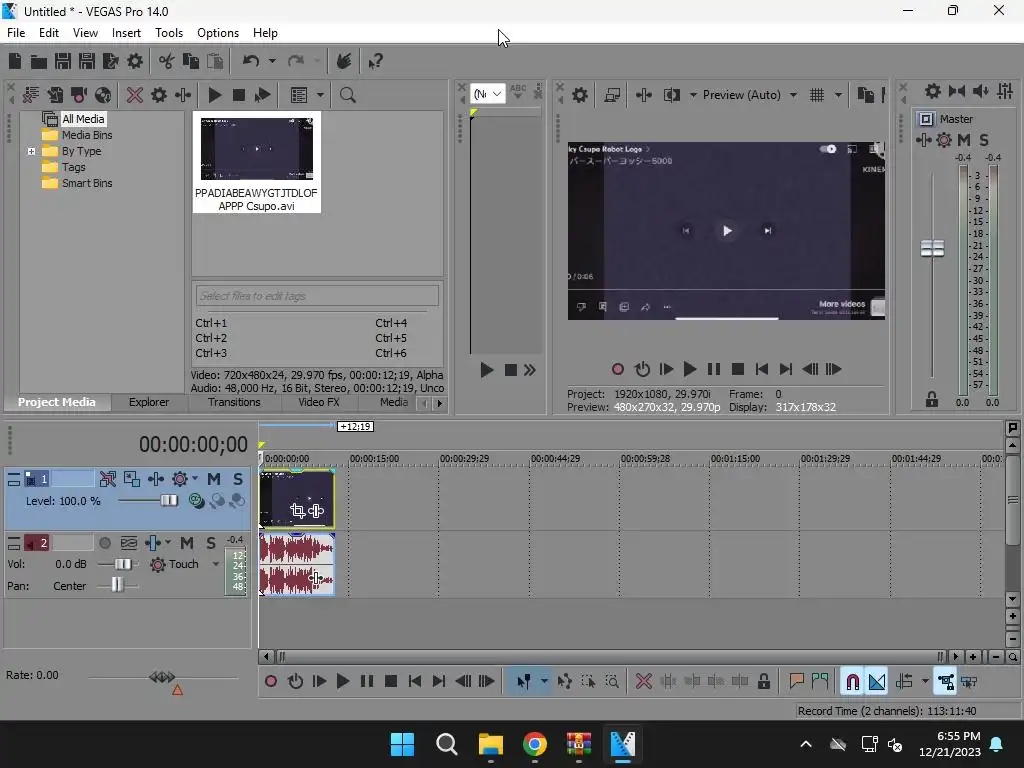Click the Delete red X in timeline toolbar
The height and width of the screenshot is (768, 1024).
tap(644, 682)
